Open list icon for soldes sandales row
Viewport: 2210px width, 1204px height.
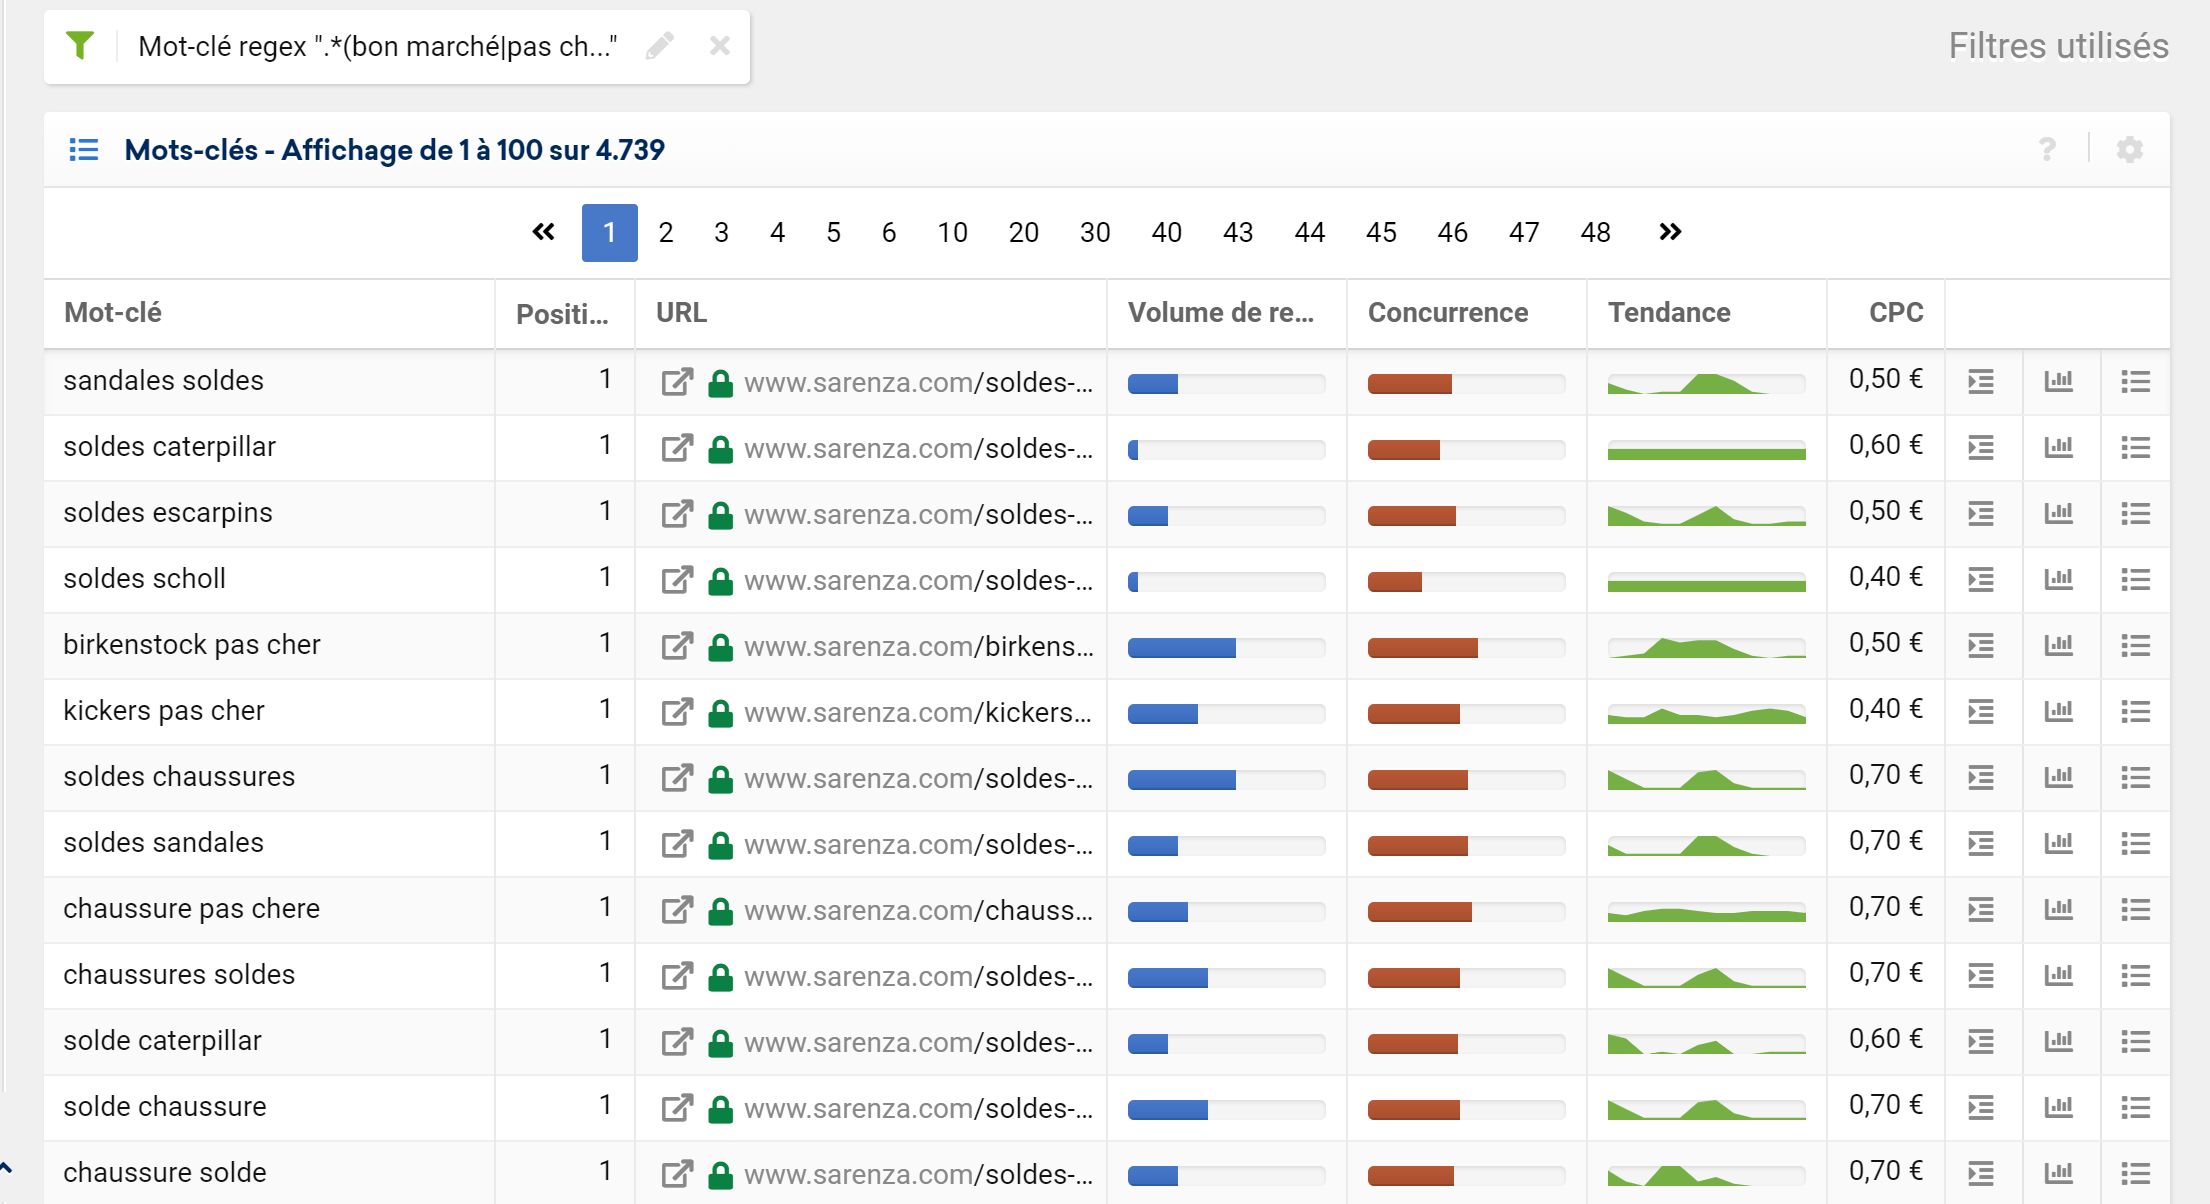click(2136, 844)
